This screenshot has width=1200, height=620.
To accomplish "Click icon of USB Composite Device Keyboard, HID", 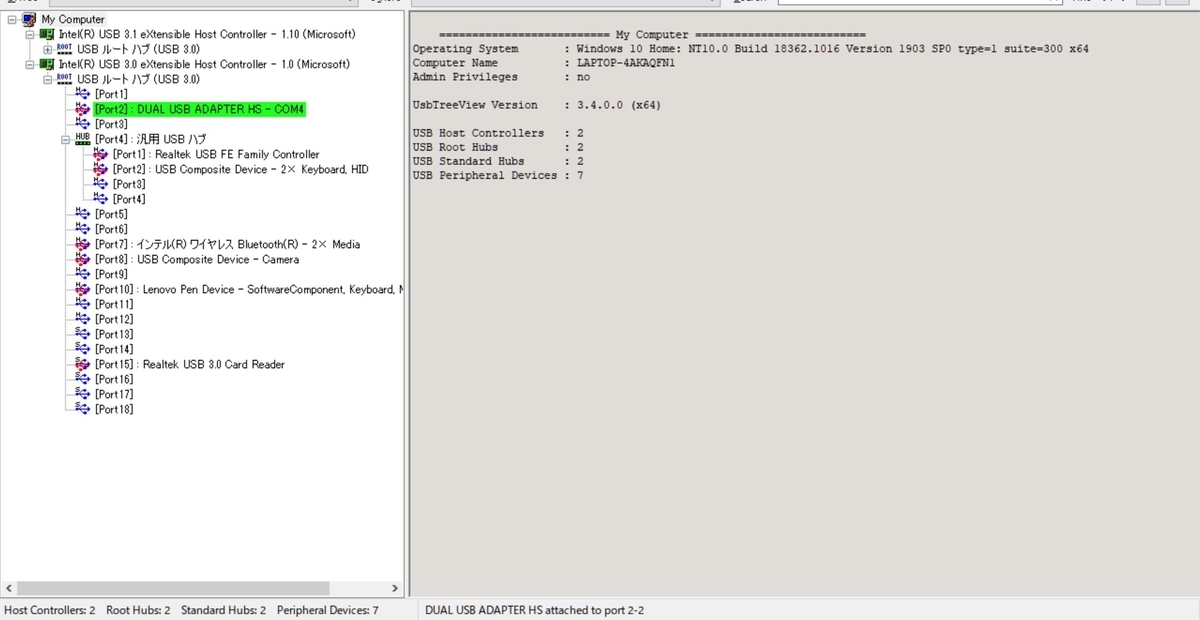I will 101,169.
